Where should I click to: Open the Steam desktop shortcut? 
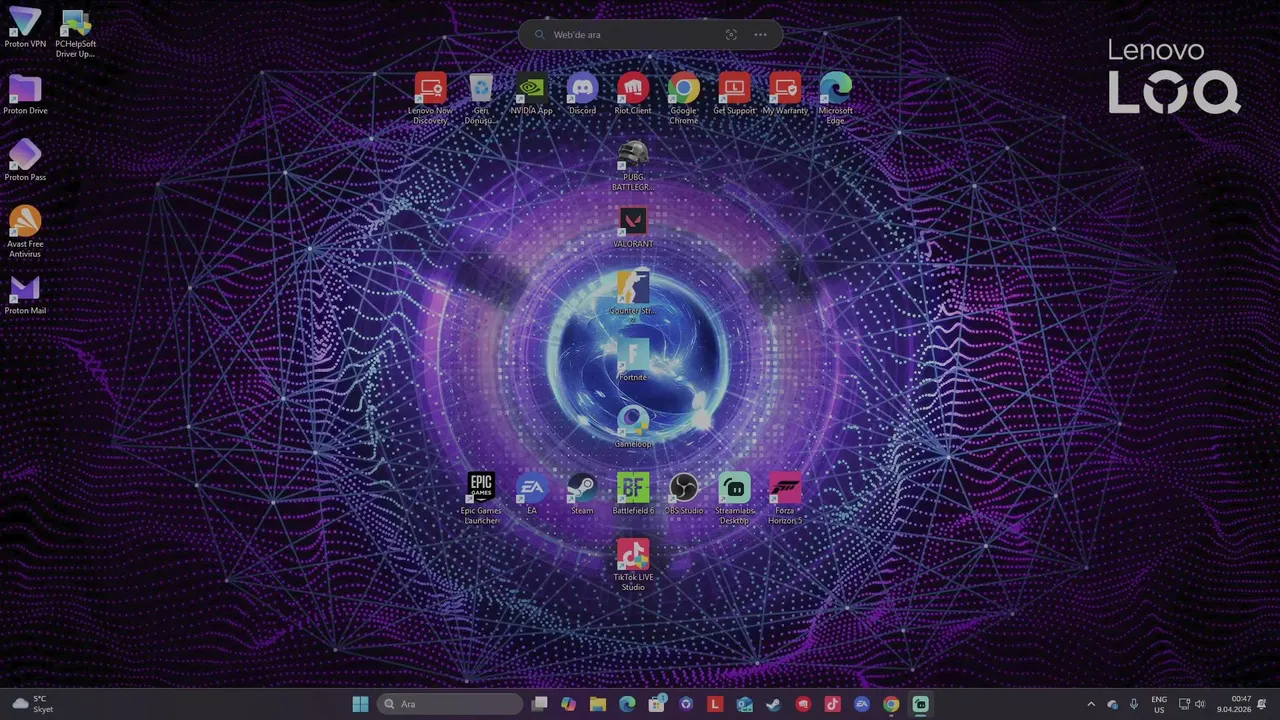coord(582,494)
